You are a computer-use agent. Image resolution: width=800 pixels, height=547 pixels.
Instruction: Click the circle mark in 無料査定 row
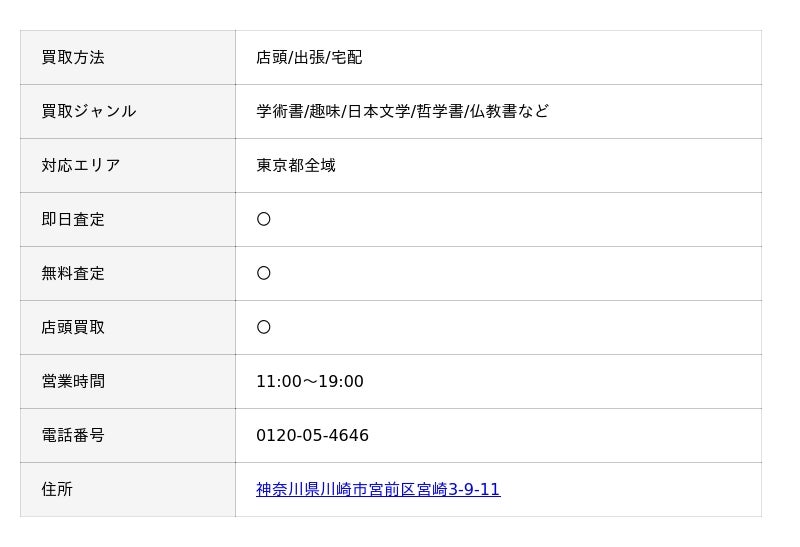tap(264, 274)
